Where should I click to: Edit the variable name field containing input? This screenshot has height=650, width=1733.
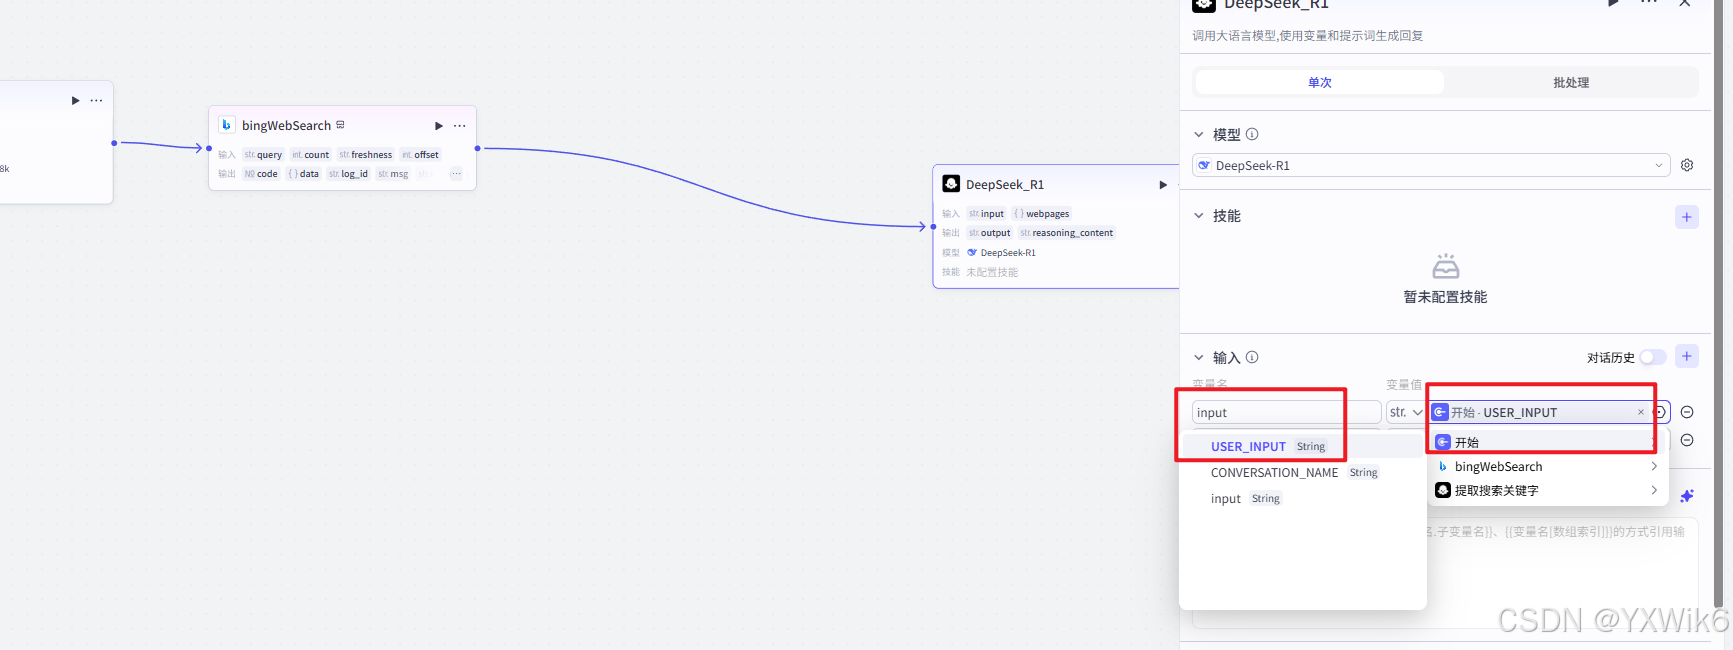[1286, 412]
